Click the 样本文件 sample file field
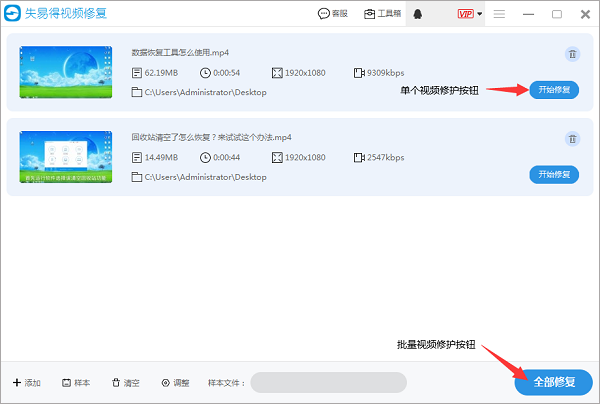600x404 pixels. (328, 382)
